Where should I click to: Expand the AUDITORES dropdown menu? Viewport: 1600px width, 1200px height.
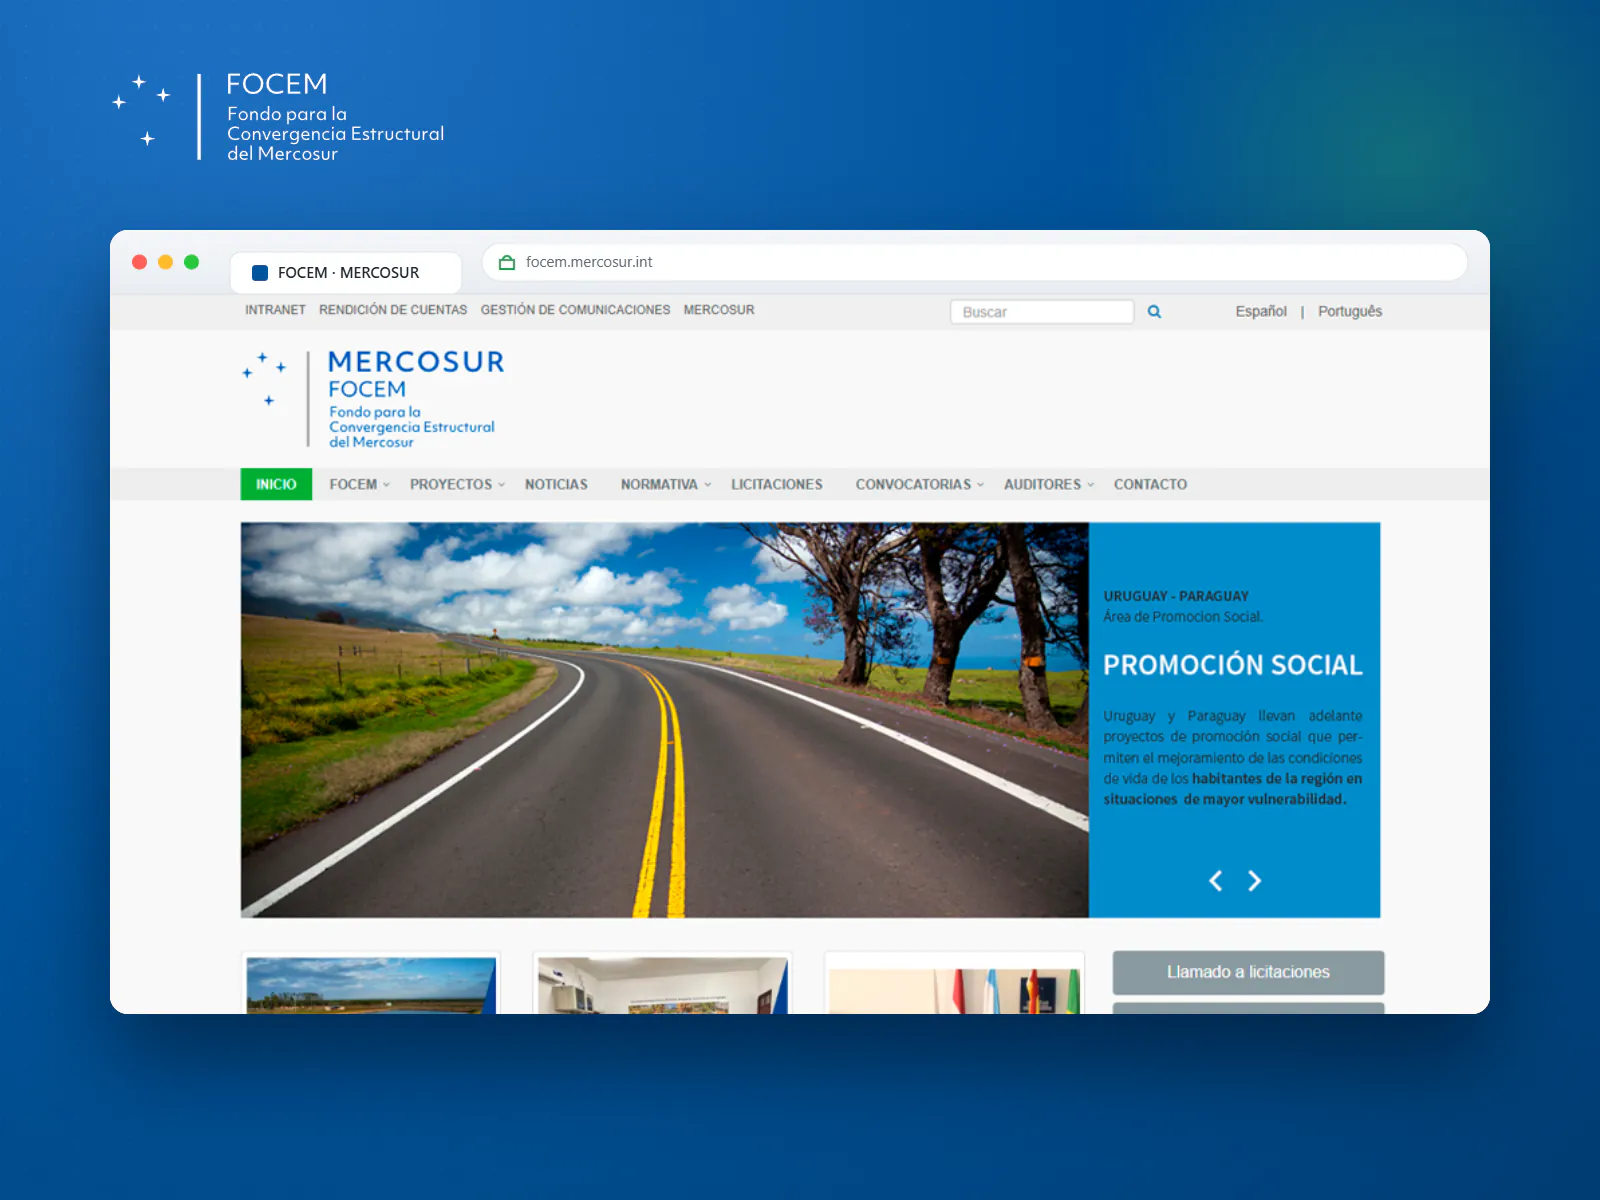point(1049,484)
